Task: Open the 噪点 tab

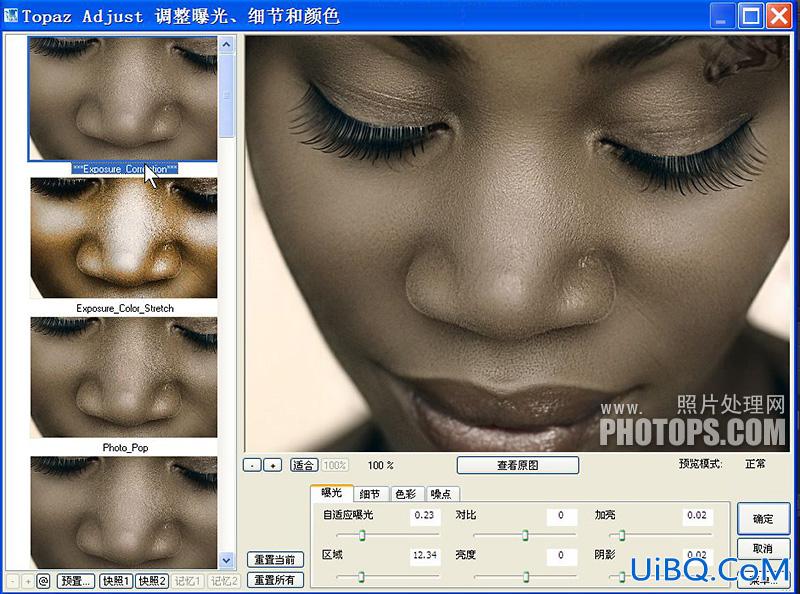Action: [441, 494]
